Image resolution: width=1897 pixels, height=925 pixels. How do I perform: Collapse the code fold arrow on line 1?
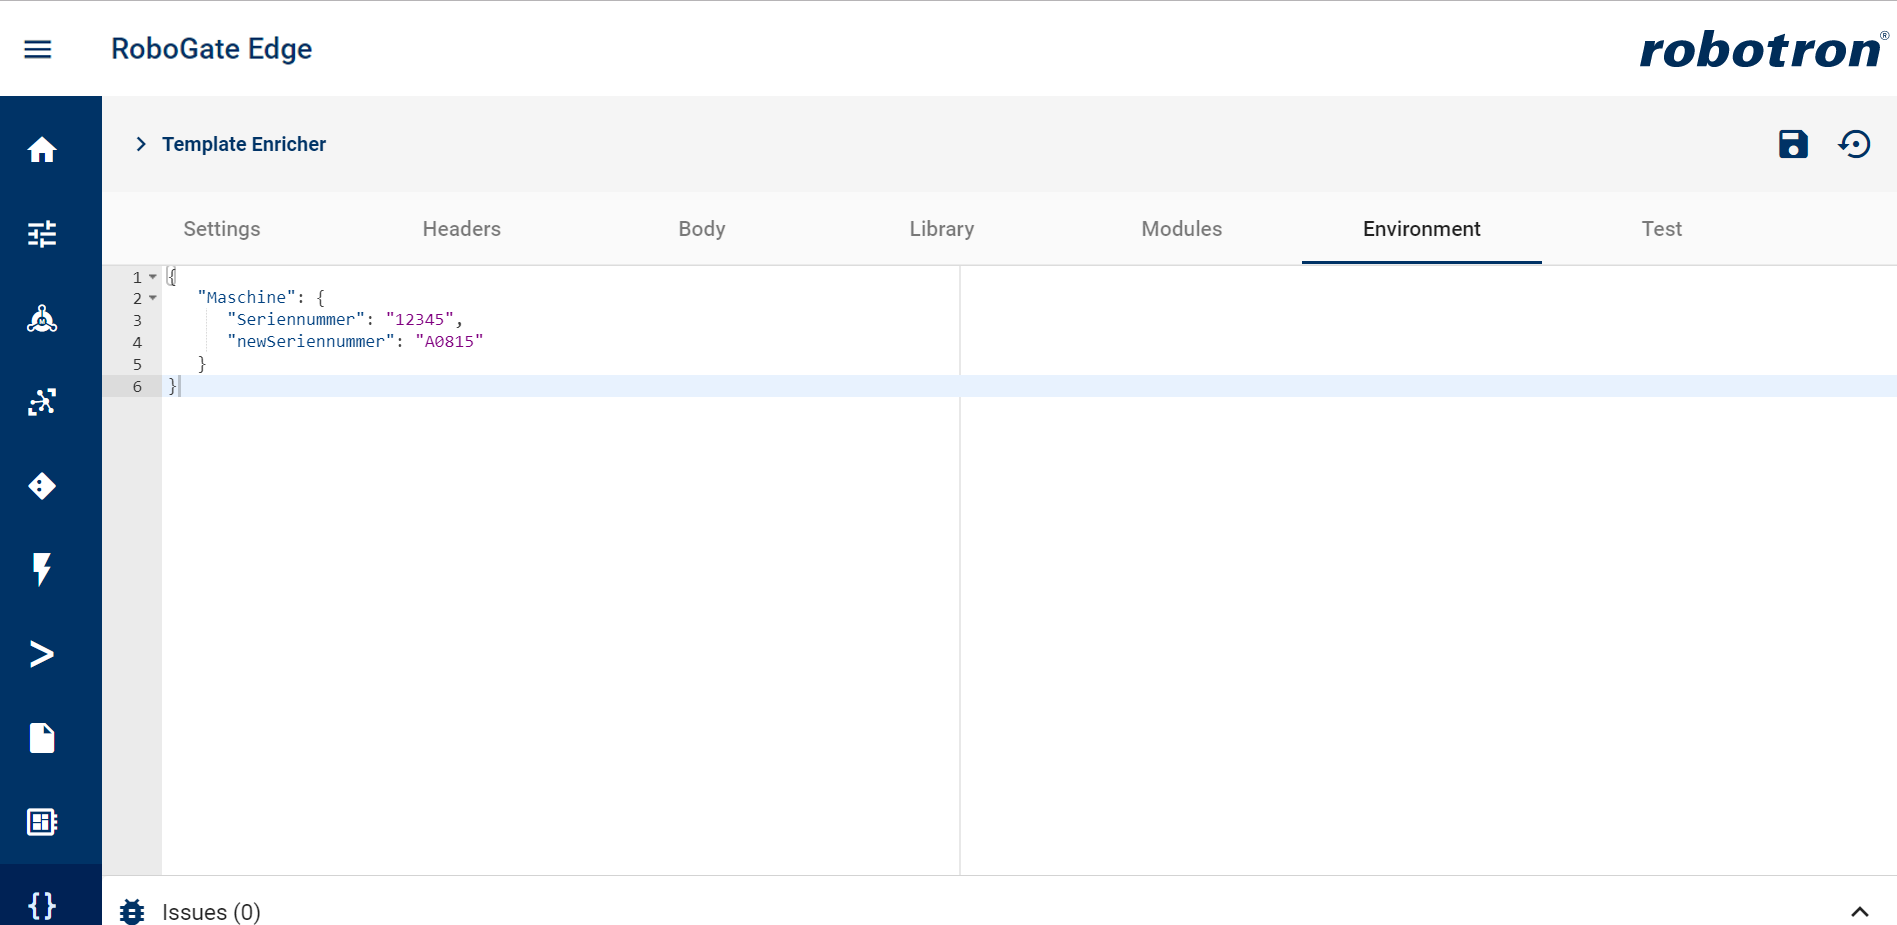[x=153, y=277]
